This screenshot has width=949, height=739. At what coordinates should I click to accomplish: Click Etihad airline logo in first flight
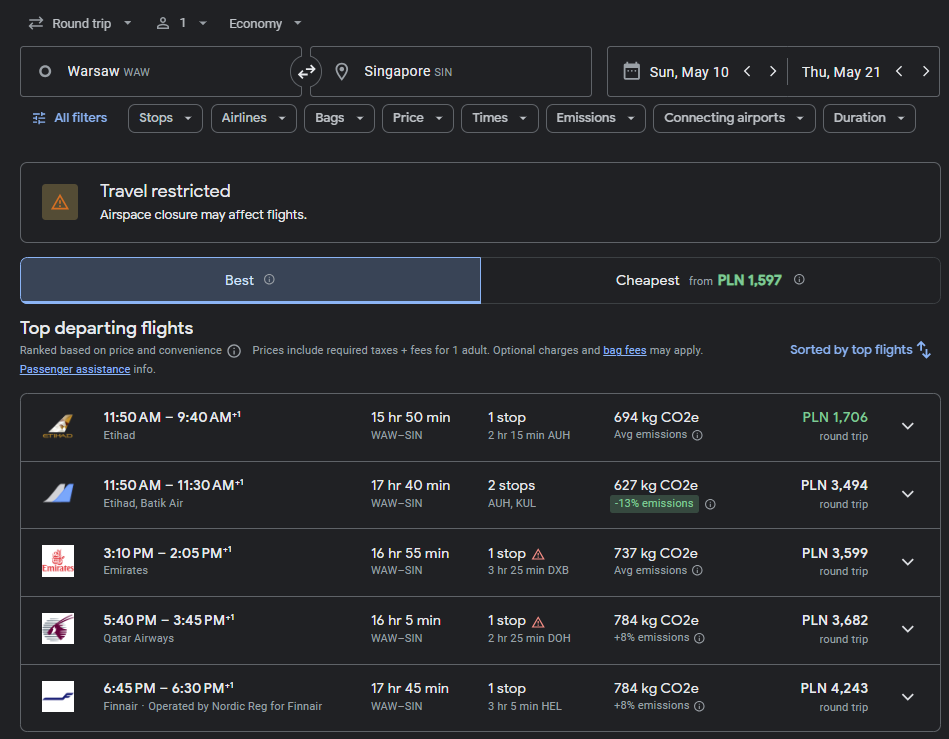pos(58,425)
